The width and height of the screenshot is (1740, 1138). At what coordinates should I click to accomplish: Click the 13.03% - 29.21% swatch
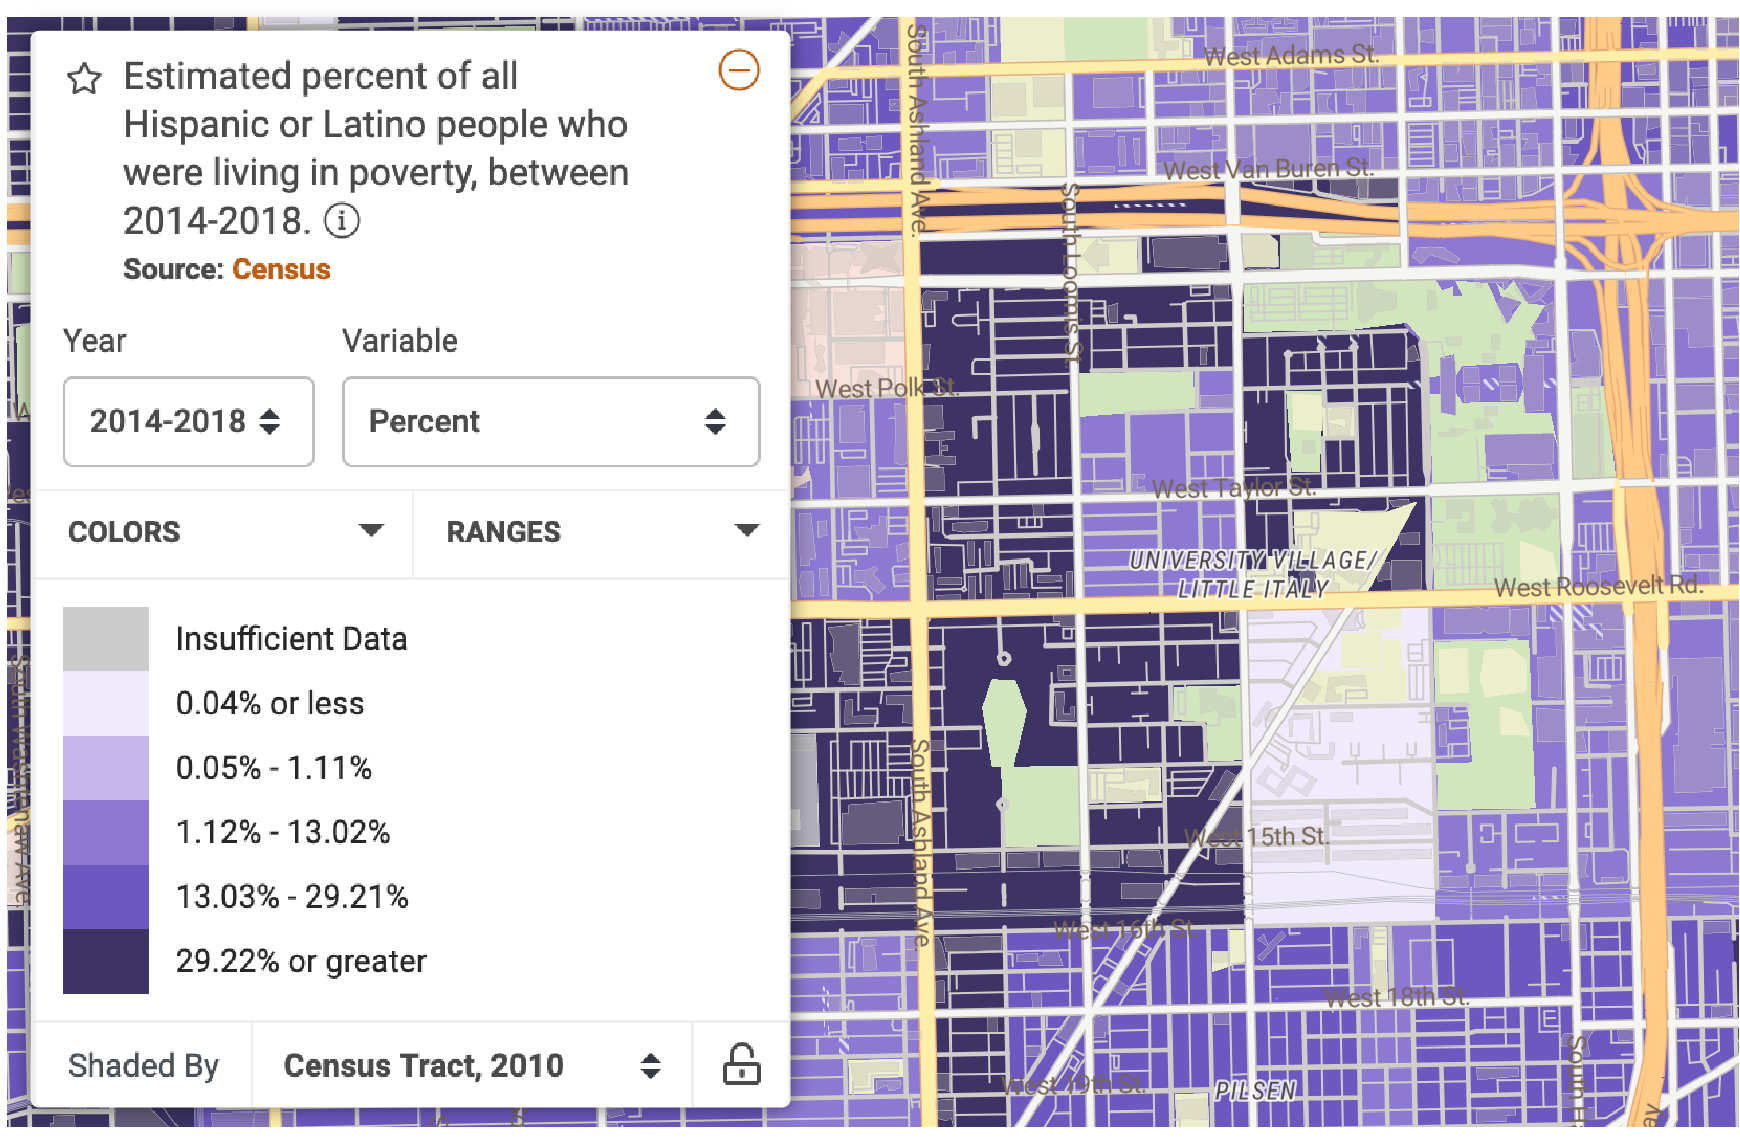click(106, 897)
